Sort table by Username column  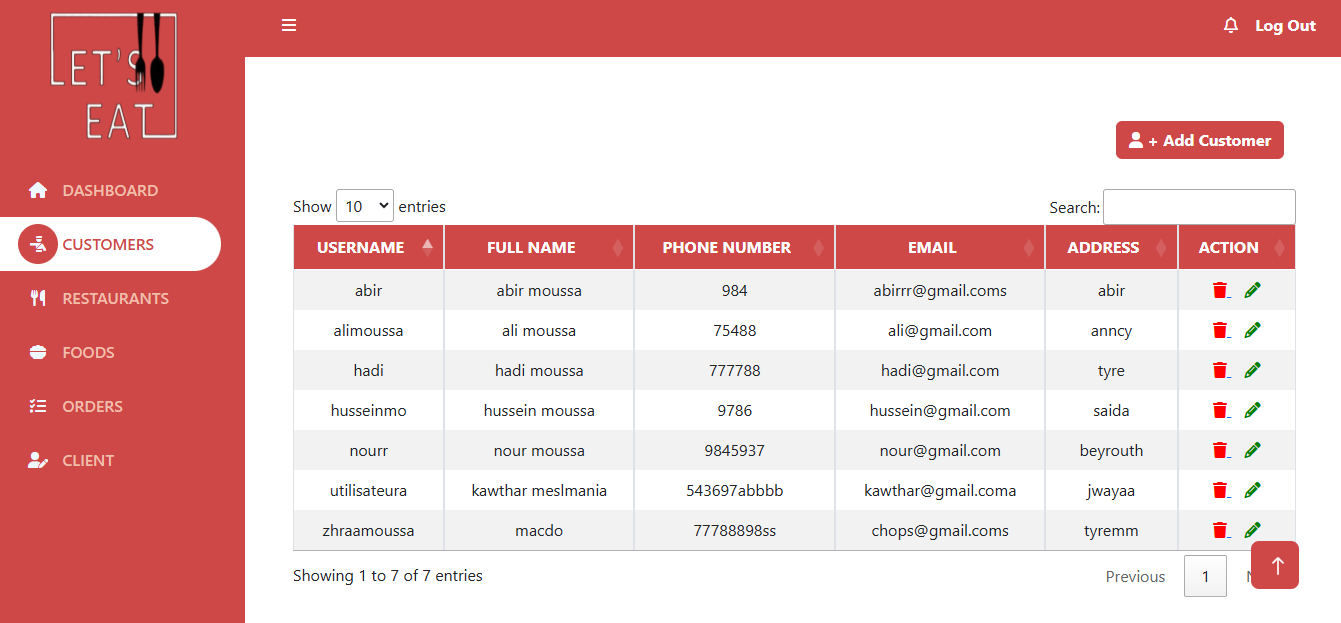click(367, 248)
